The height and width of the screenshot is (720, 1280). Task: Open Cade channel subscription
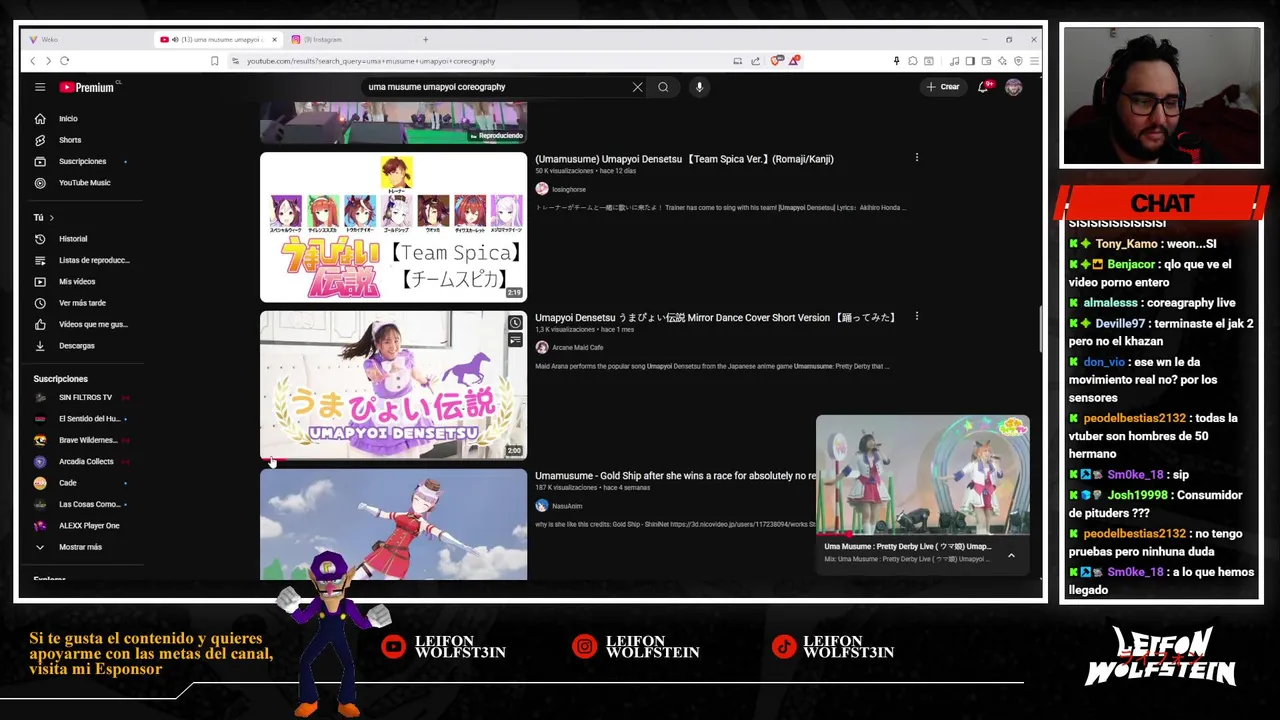coord(67,483)
